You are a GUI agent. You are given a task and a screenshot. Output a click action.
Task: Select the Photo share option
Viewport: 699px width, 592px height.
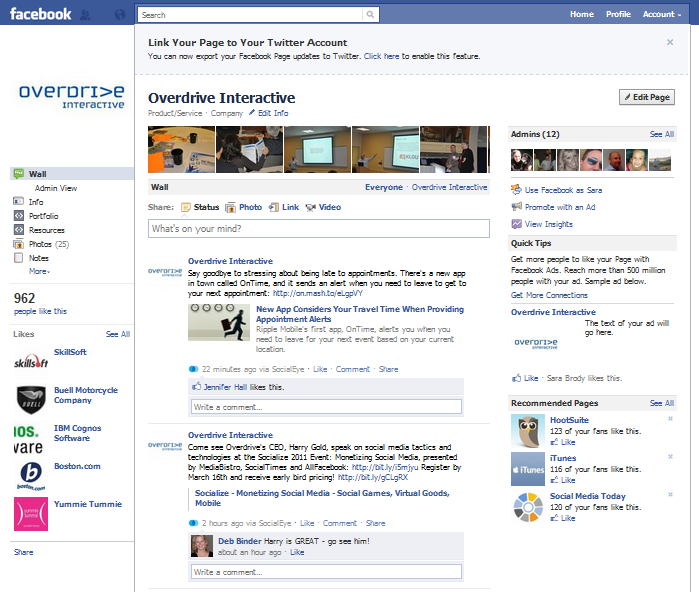244,207
